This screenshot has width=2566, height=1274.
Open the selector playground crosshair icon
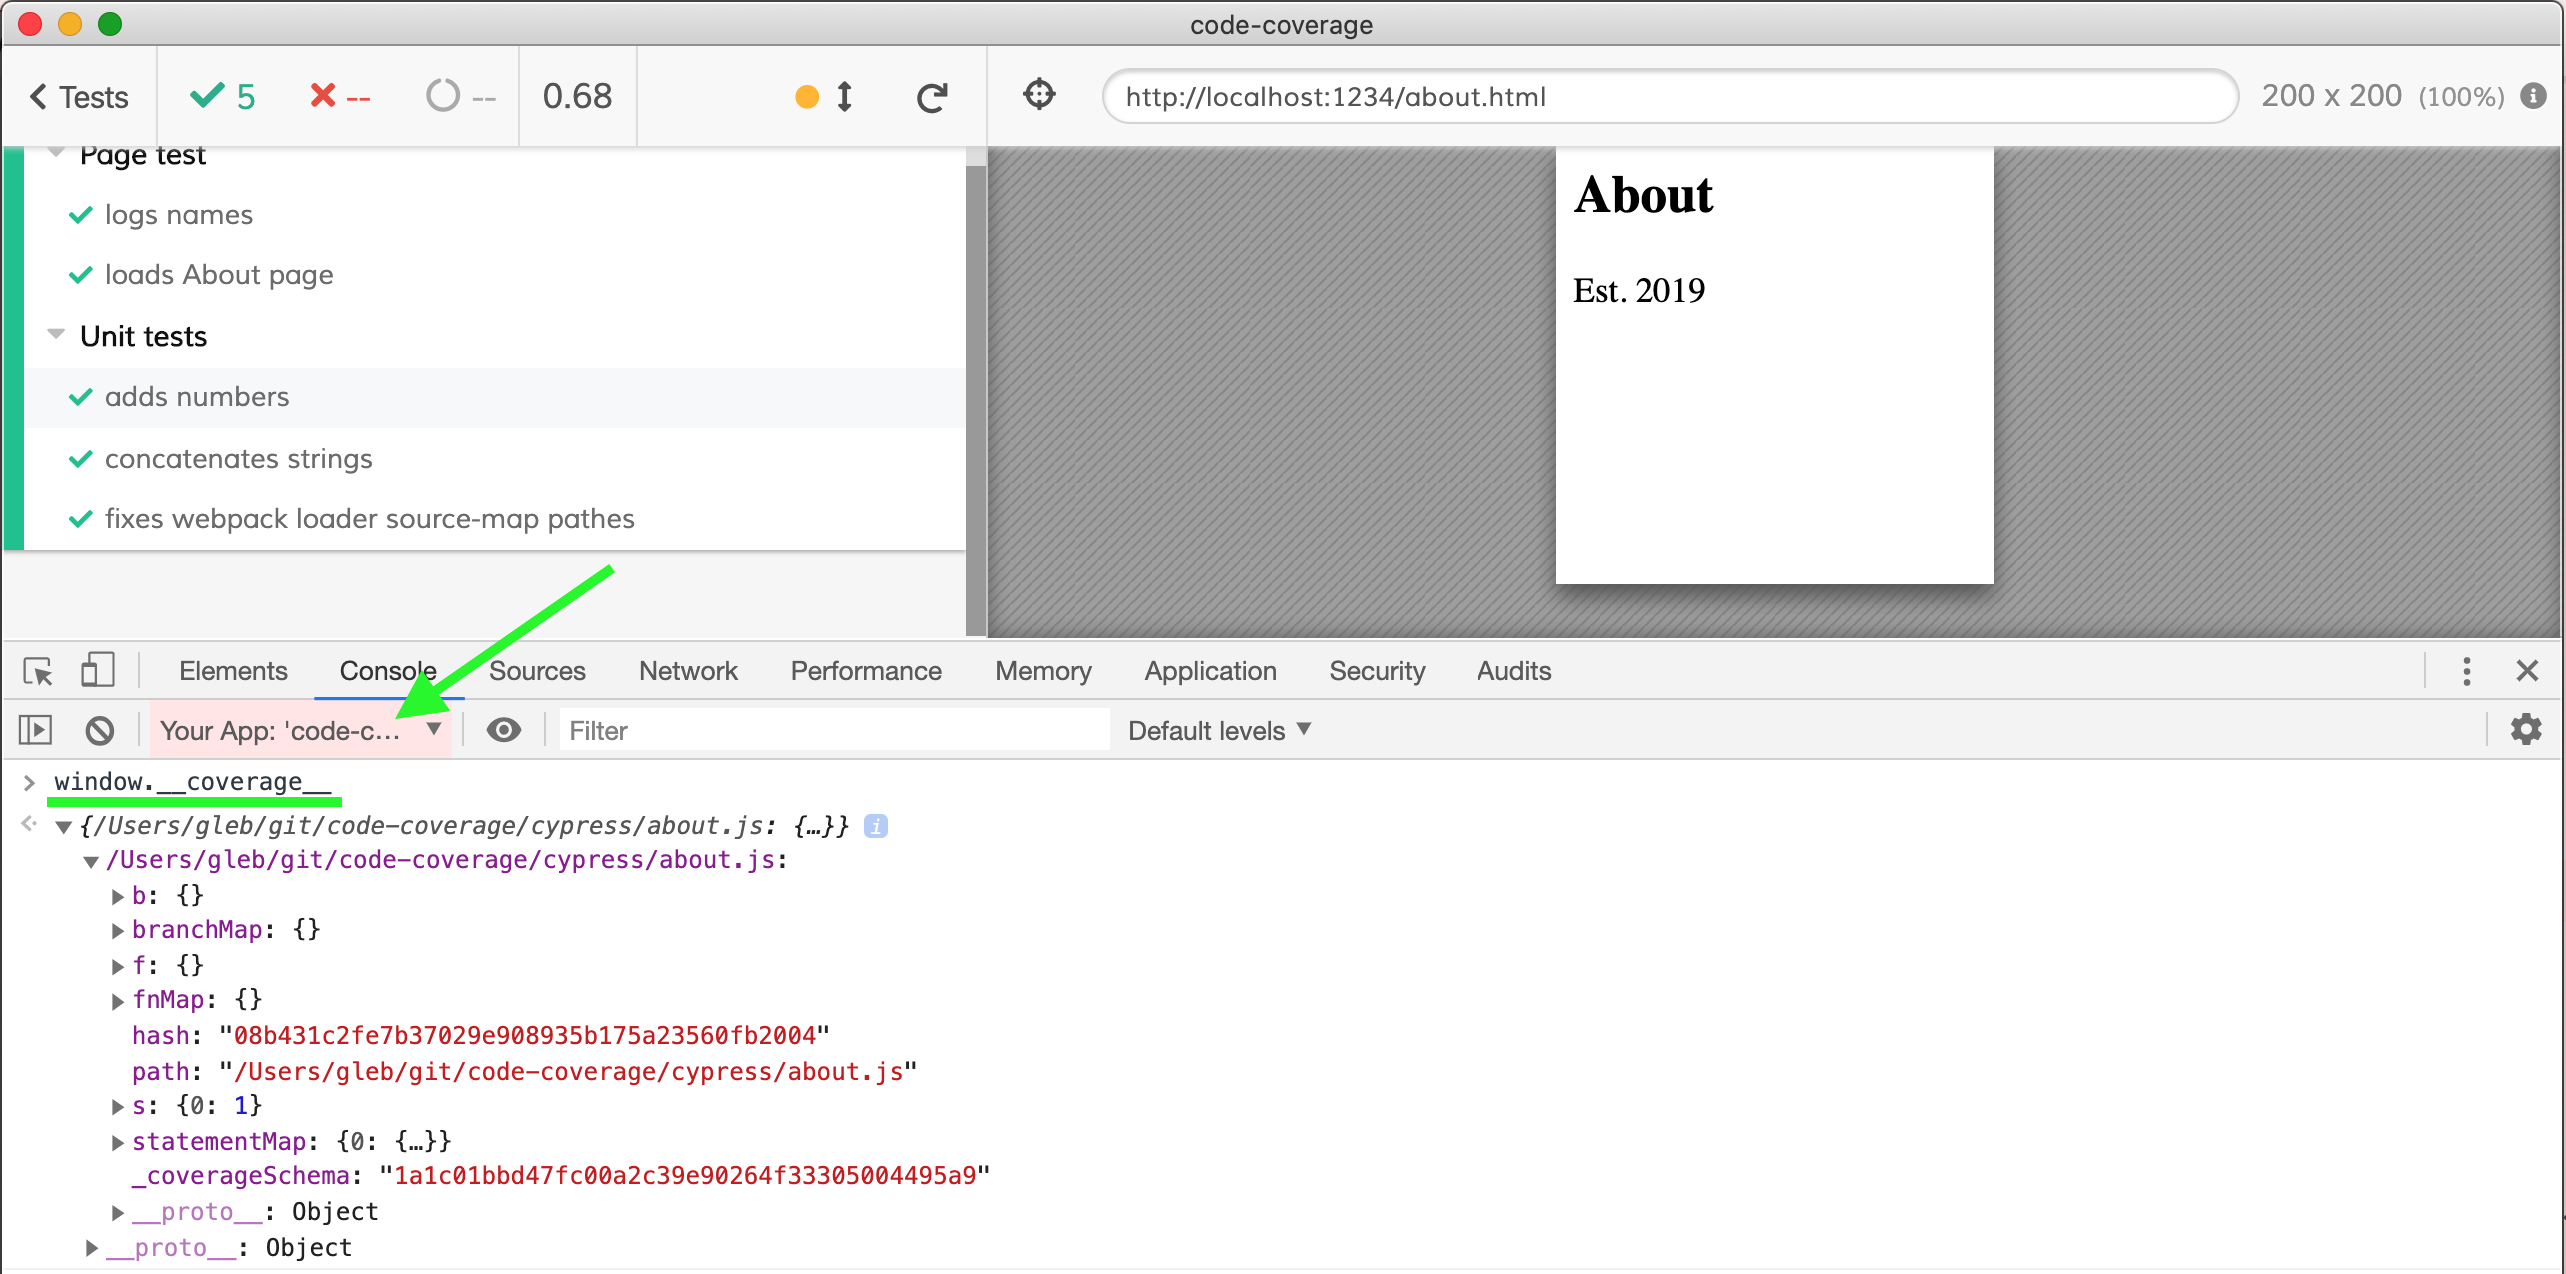[x=1039, y=95]
